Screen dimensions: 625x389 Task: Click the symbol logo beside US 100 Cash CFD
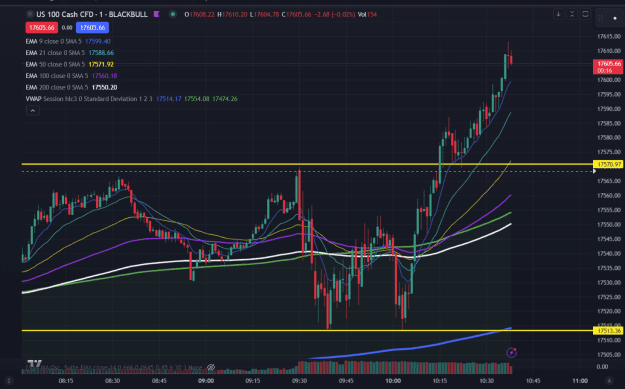[29, 14]
